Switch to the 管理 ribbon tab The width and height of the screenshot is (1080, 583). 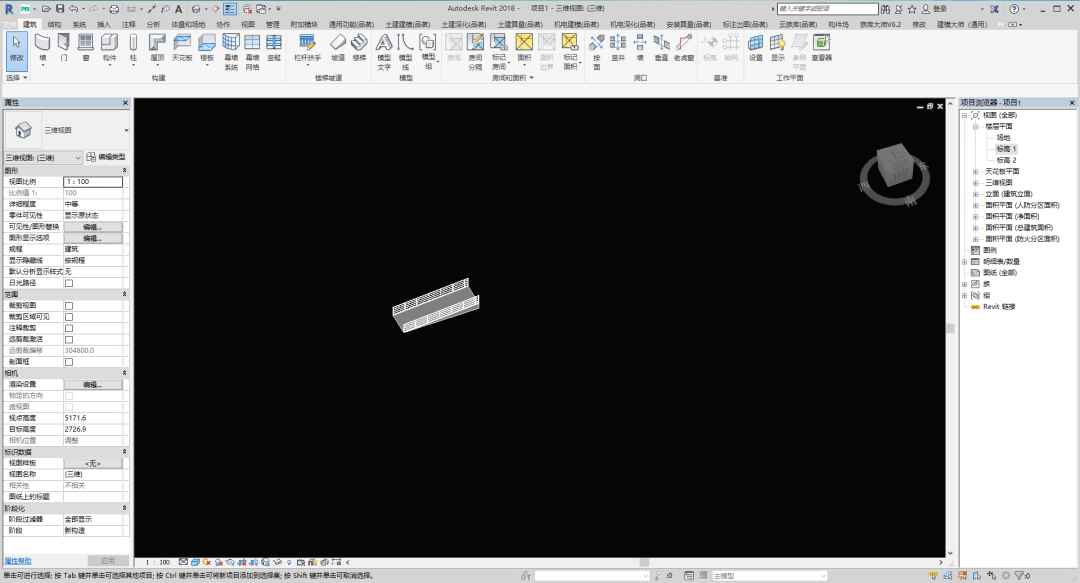coord(273,24)
